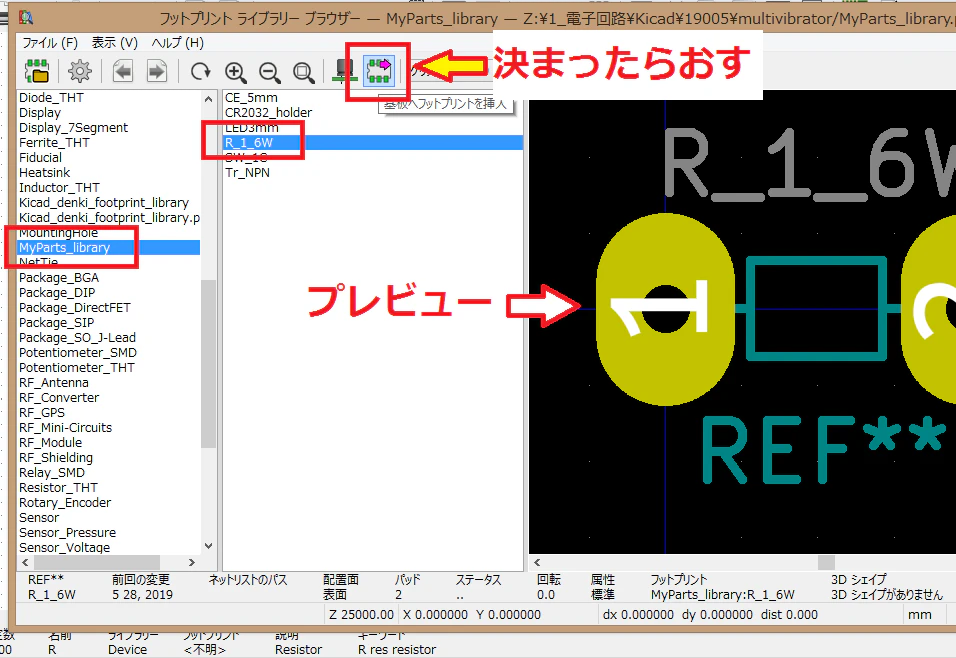Screen dimensions: 956x658
Task: Select Package_SO_J-Lead library
Action: tap(77, 338)
